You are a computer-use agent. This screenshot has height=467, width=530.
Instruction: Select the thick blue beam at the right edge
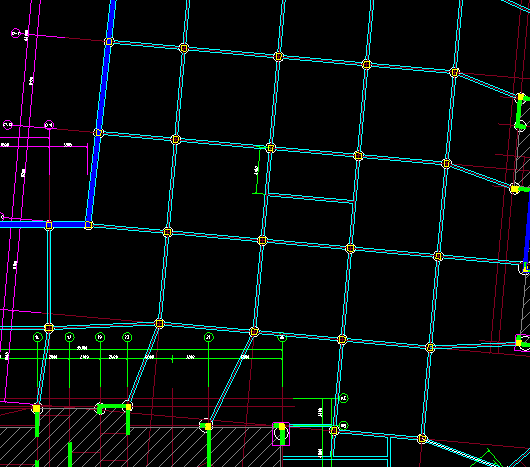[527, 230]
